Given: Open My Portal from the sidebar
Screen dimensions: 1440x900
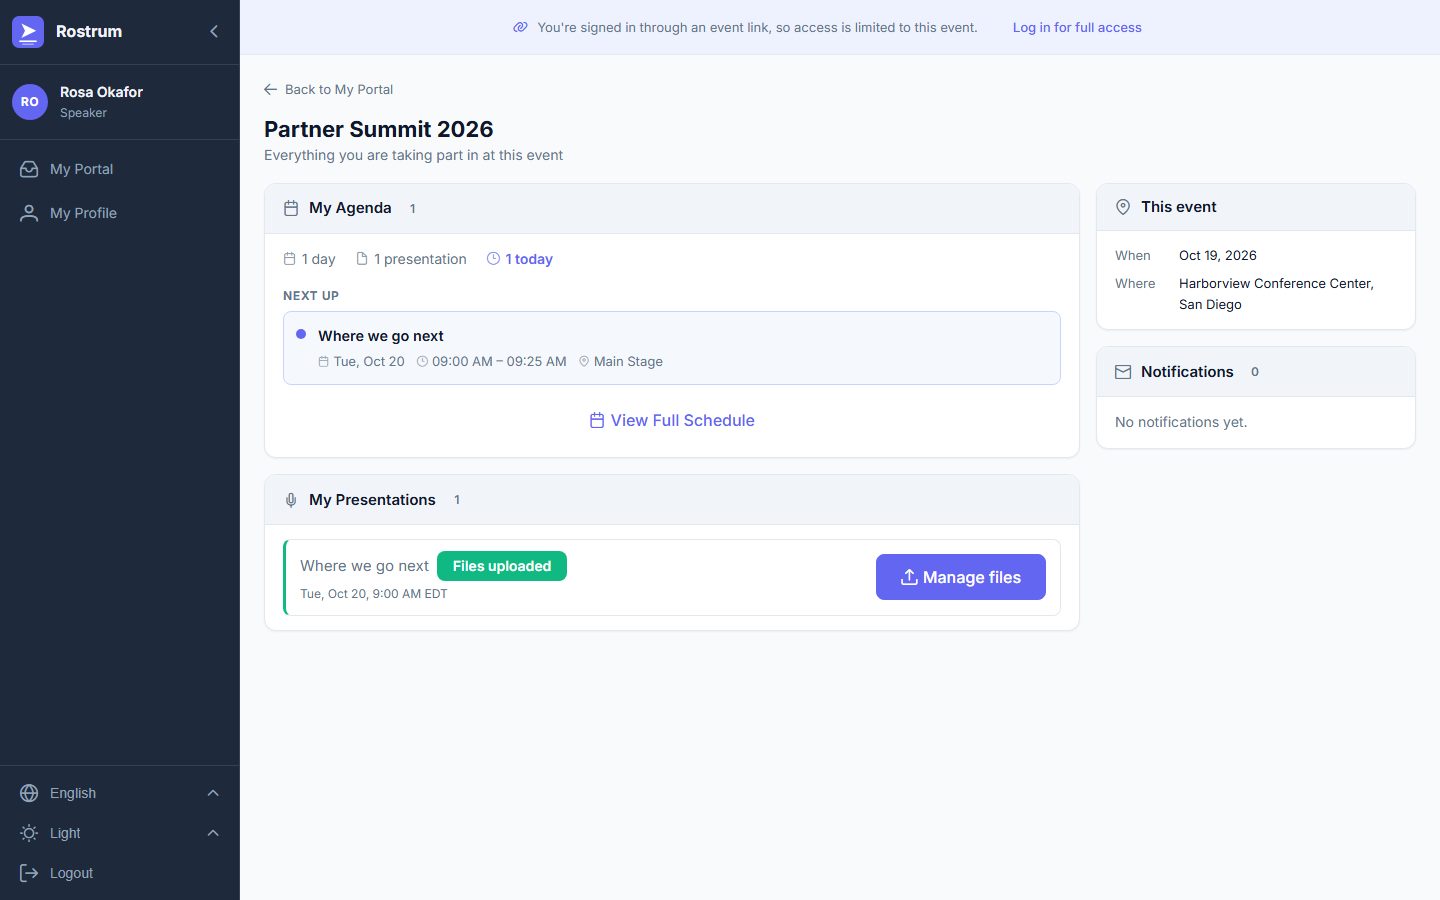Looking at the screenshot, I should (120, 169).
